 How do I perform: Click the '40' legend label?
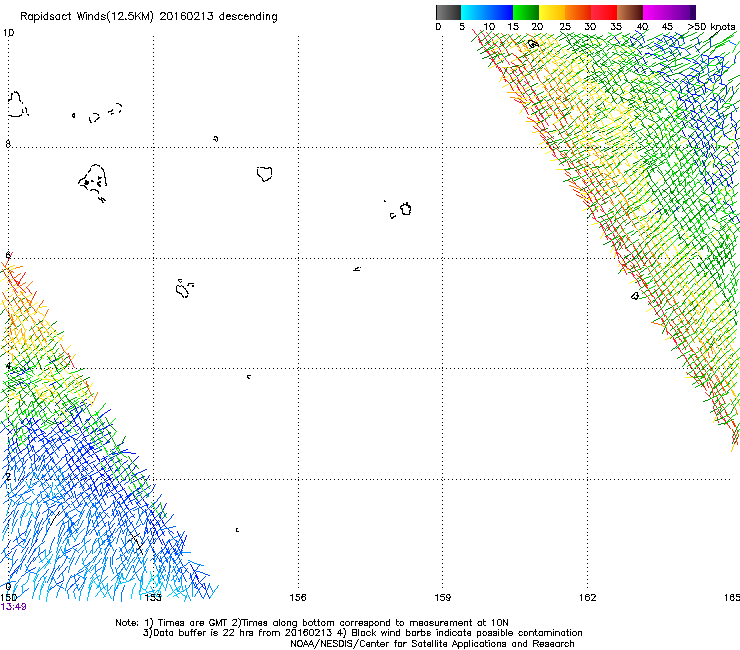tap(642, 27)
